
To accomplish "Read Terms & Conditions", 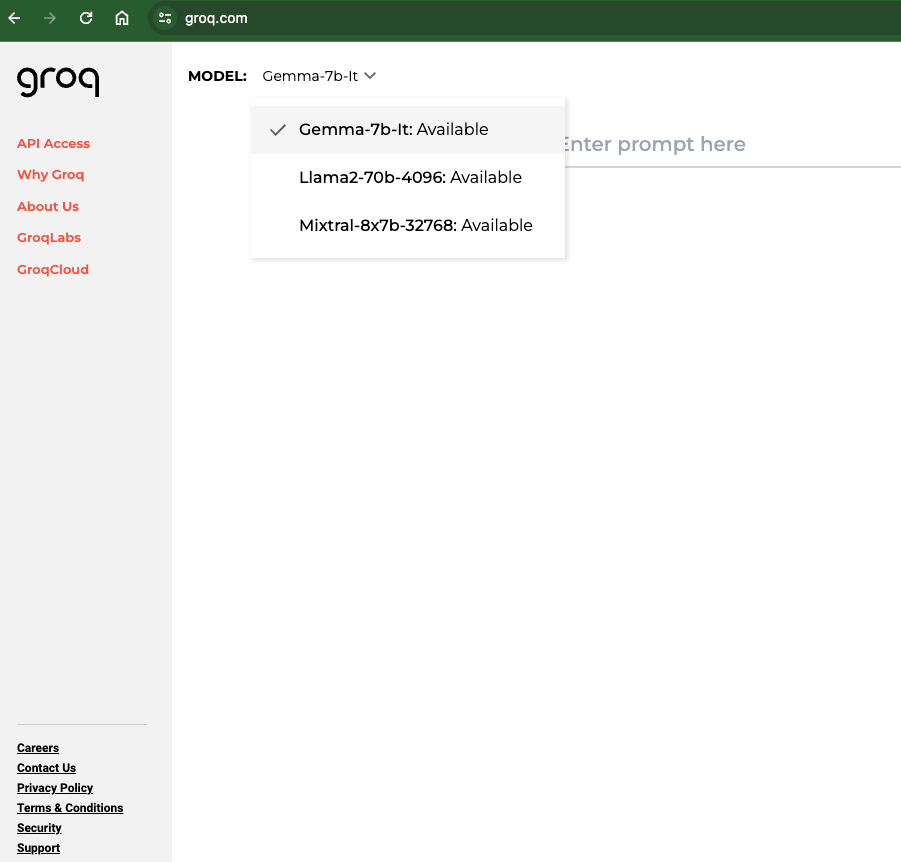I will coord(70,808).
